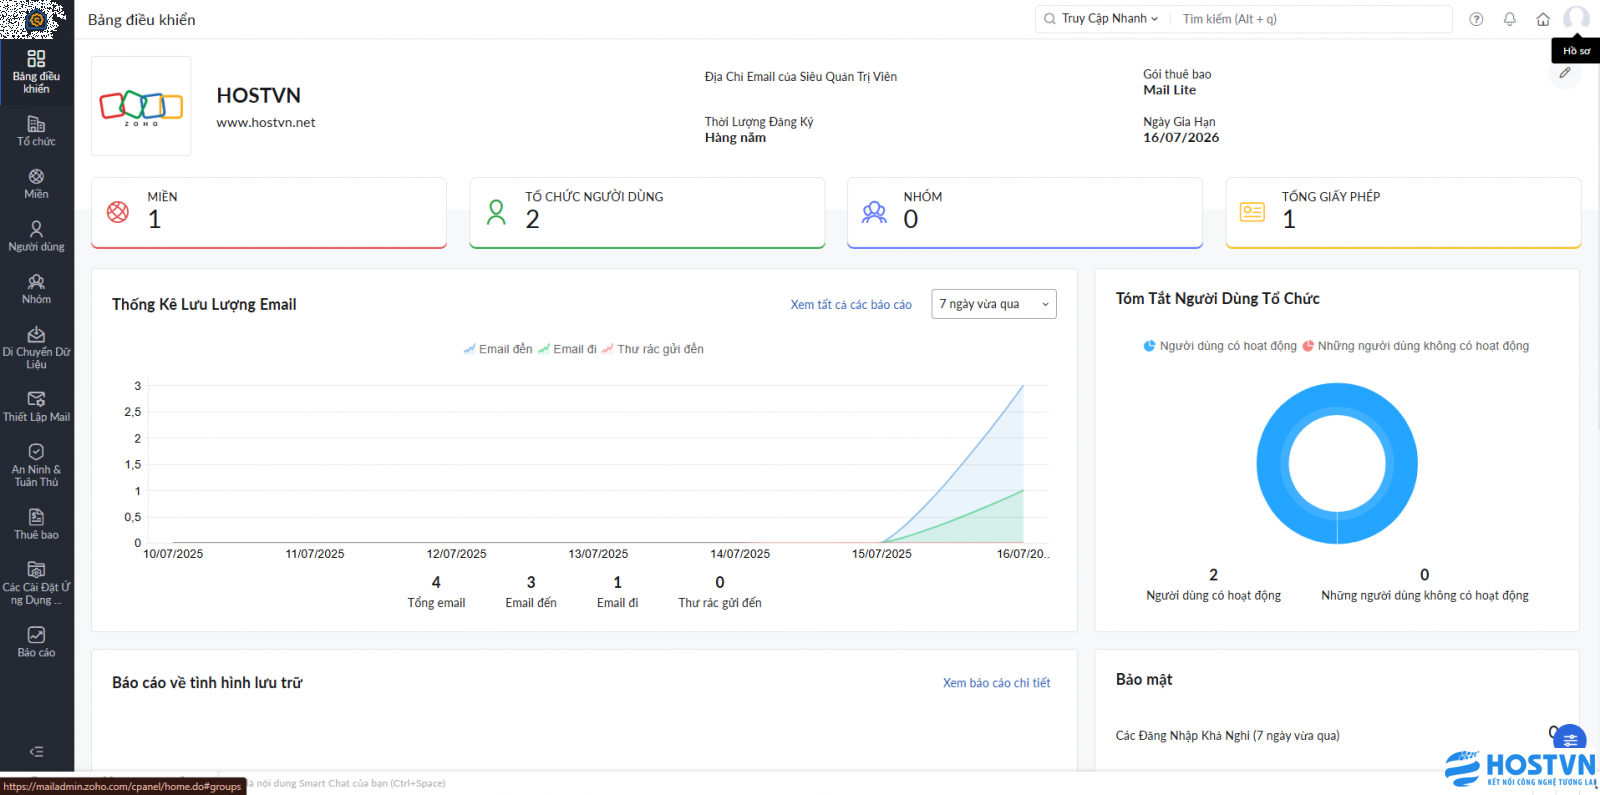This screenshot has width=1600, height=795.
Task: Toggle Email đến legend in chart
Action: pyautogui.click(x=498, y=349)
